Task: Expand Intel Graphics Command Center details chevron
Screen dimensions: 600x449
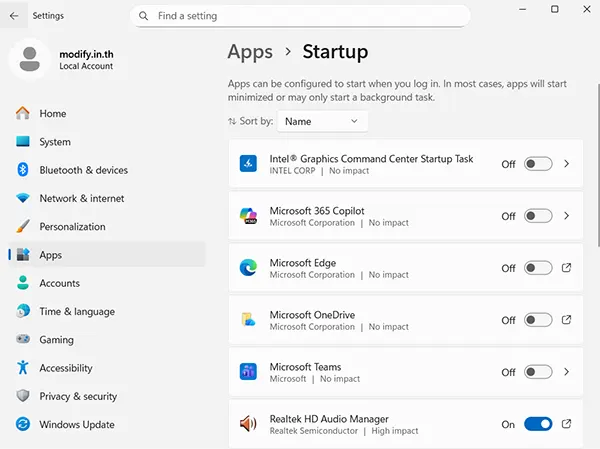Action: 566,164
